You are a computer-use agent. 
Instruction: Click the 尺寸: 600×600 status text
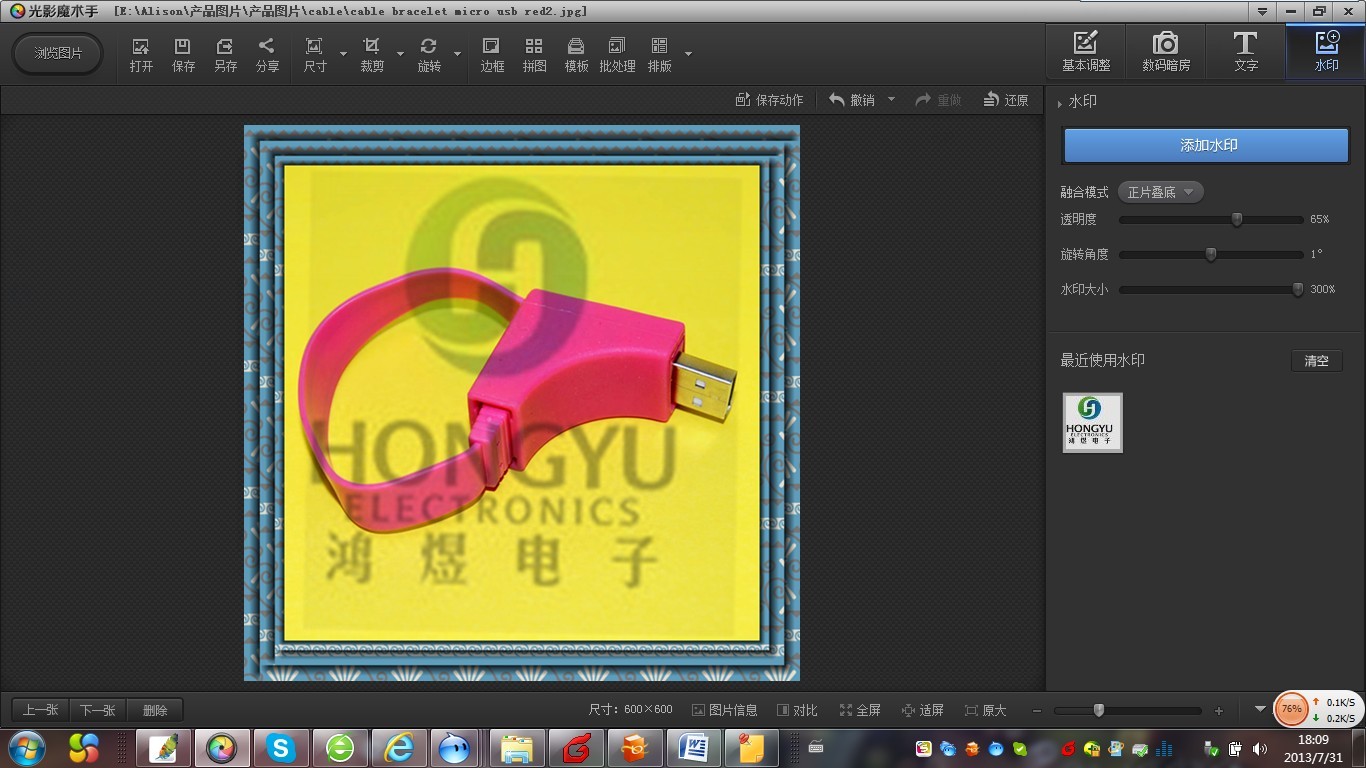(x=630, y=710)
